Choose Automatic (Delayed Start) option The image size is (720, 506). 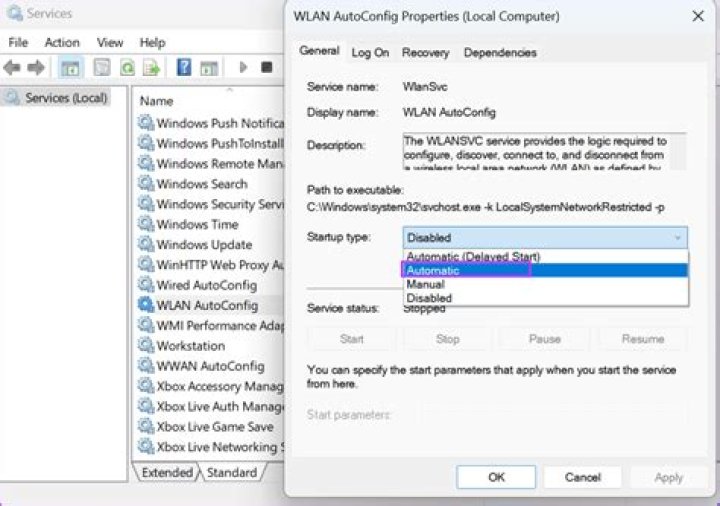tap(466, 257)
